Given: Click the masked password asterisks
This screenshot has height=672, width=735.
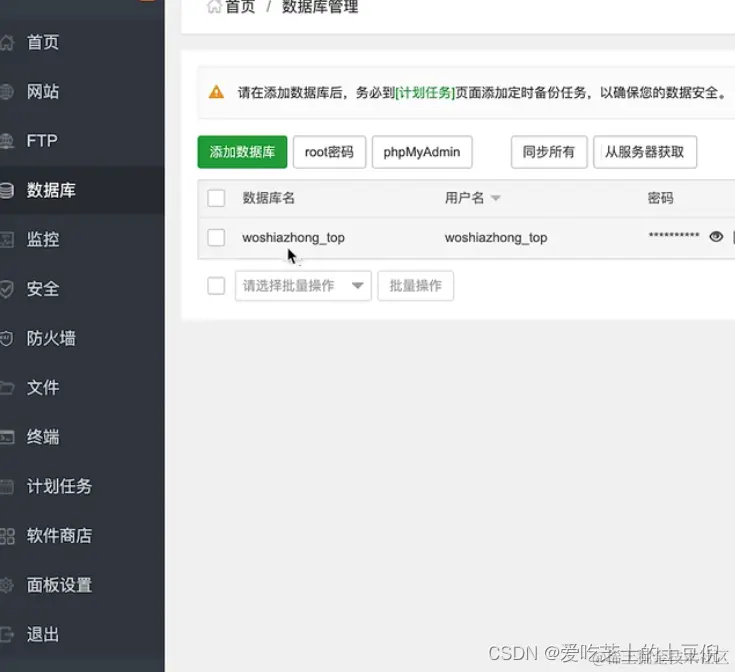Looking at the screenshot, I should coord(674,235).
